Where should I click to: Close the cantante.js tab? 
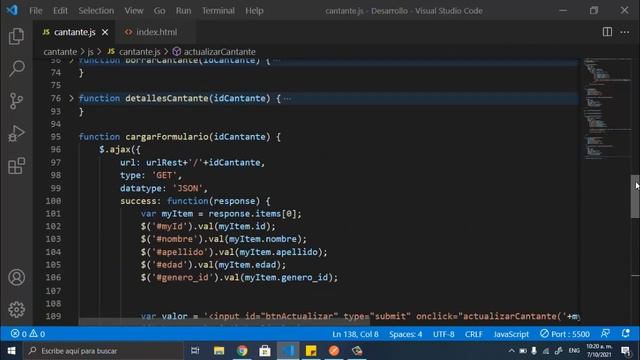(105, 32)
